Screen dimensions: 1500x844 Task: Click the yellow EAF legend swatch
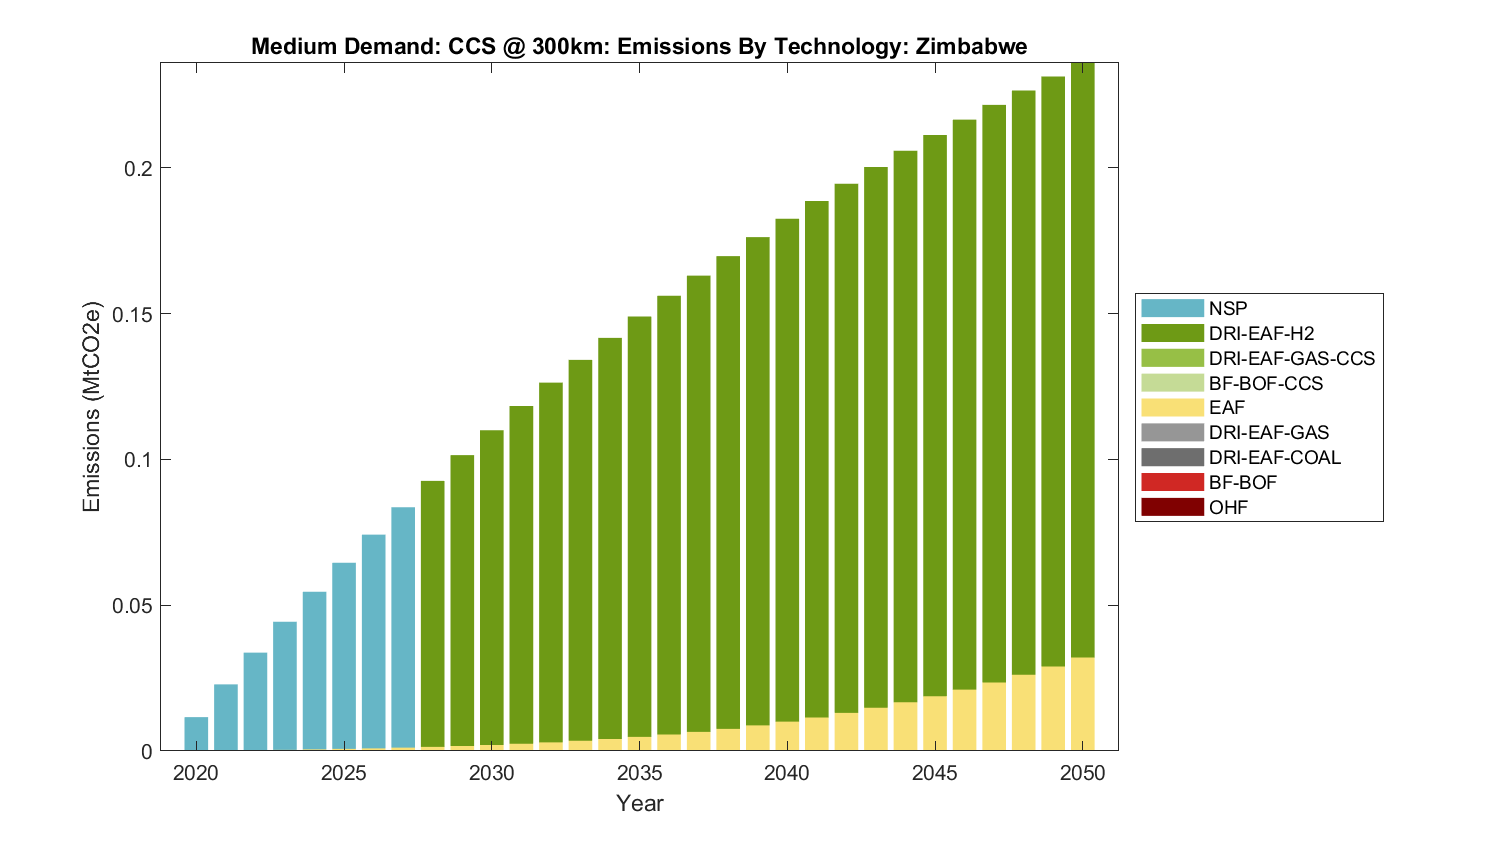point(1171,408)
